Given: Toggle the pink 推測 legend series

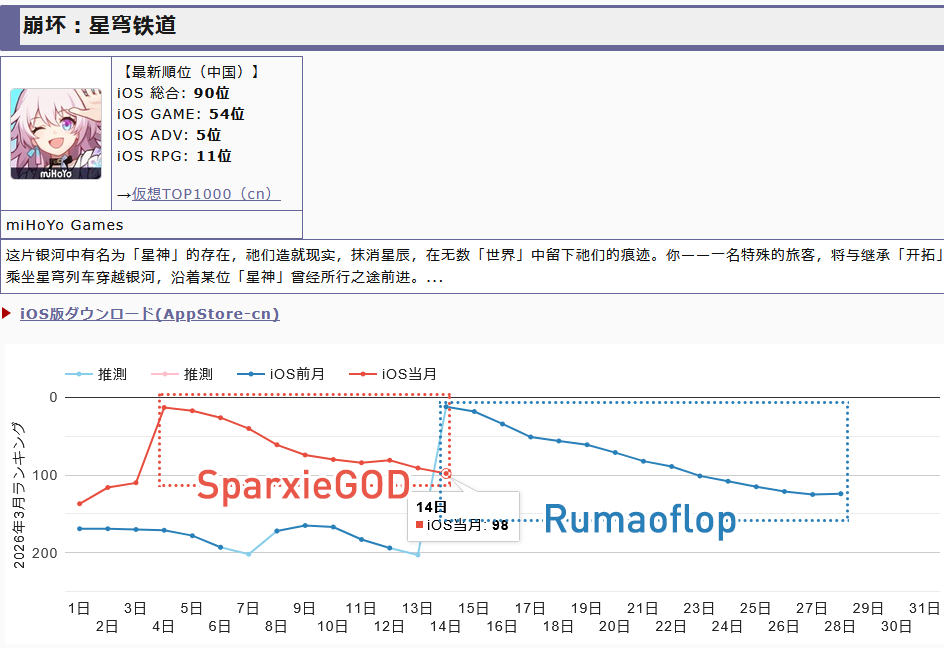Looking at the screenshot, I should 182,374.
